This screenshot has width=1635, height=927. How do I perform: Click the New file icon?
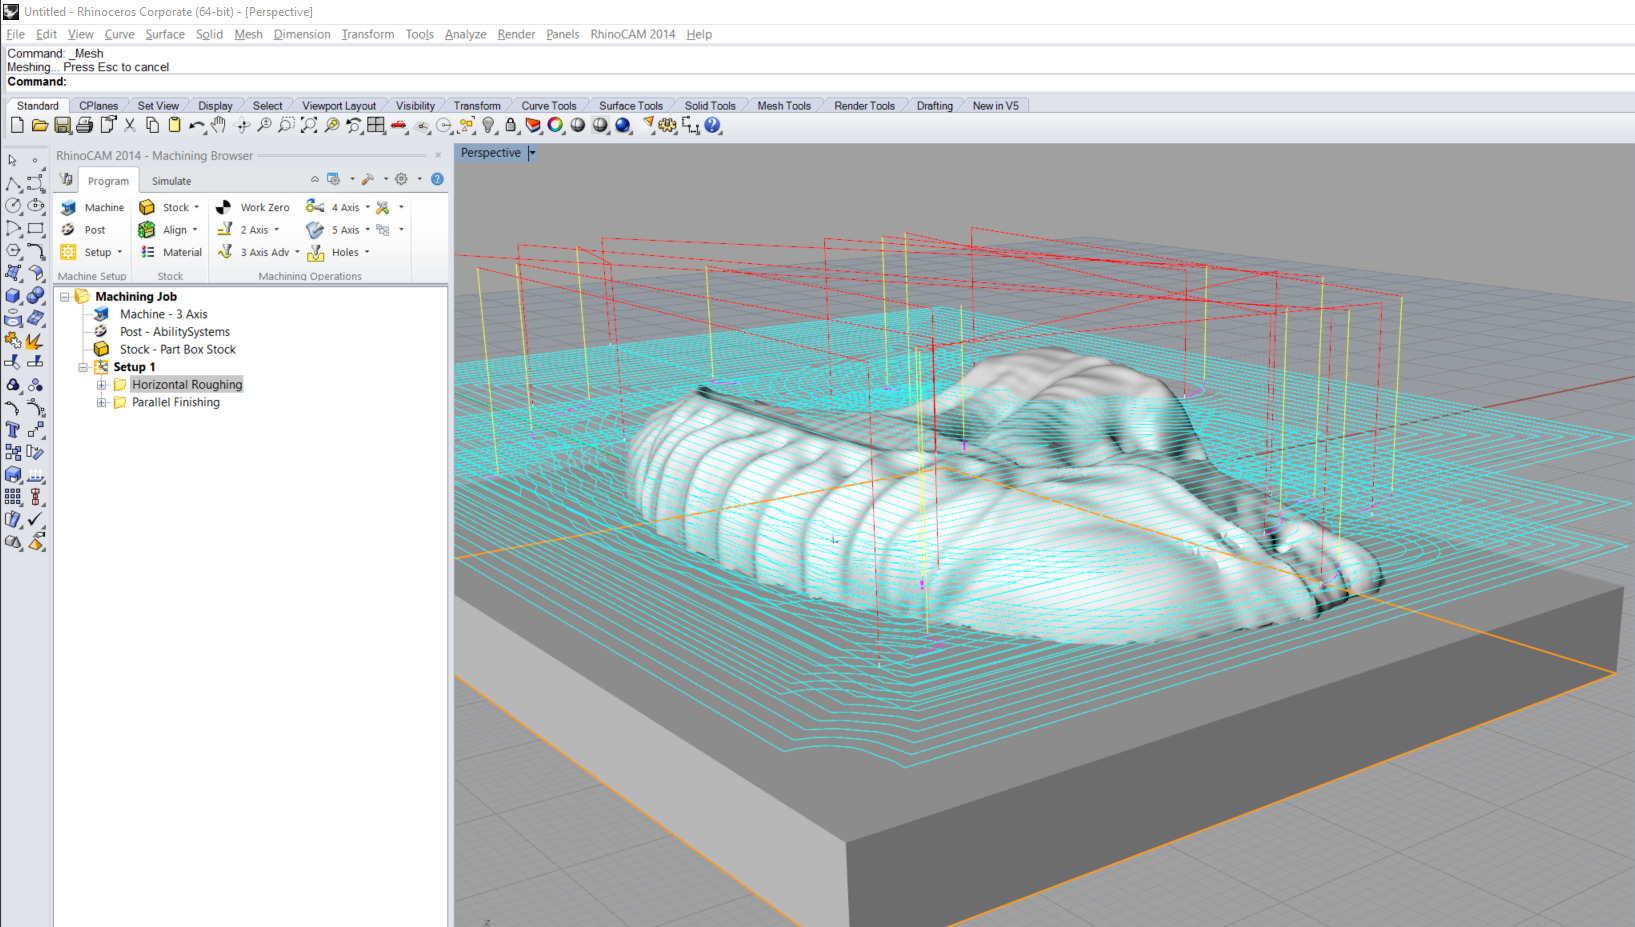coord(17,125)
